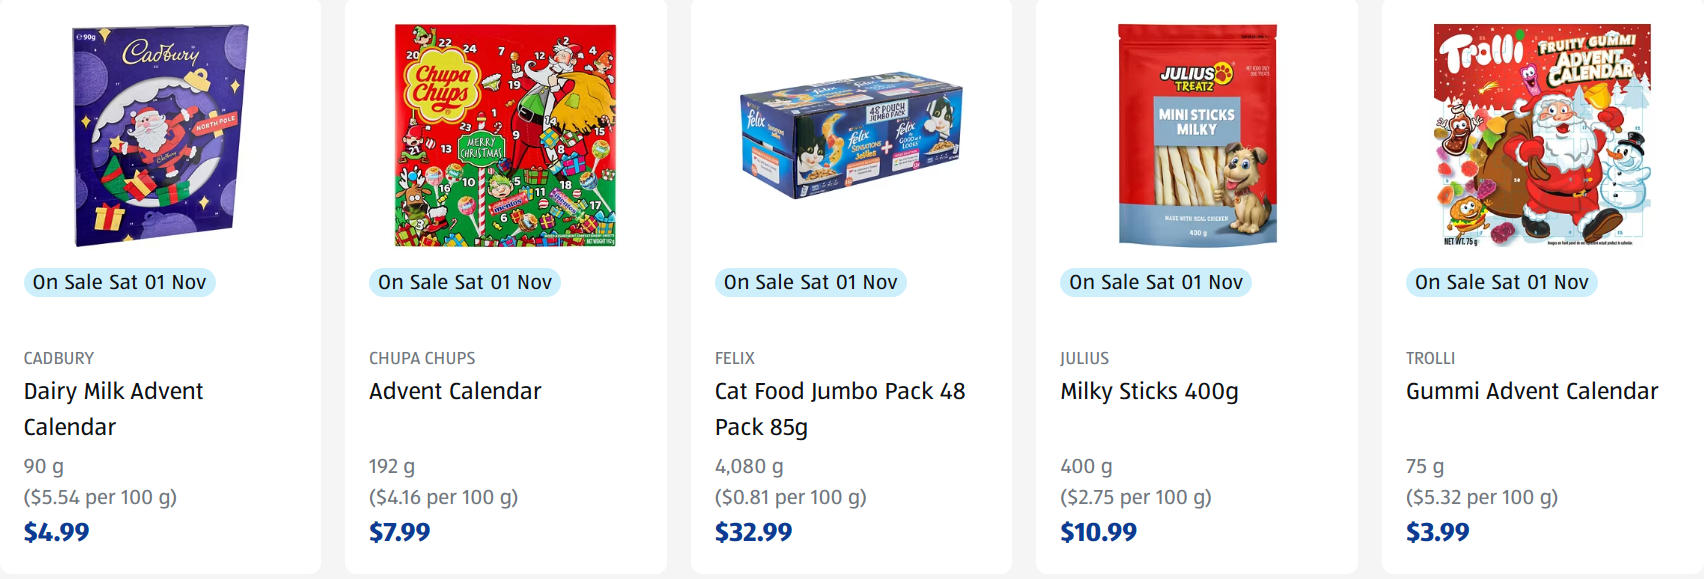Click the CHUPA CHUPS brand label

(x=422, y=358)
